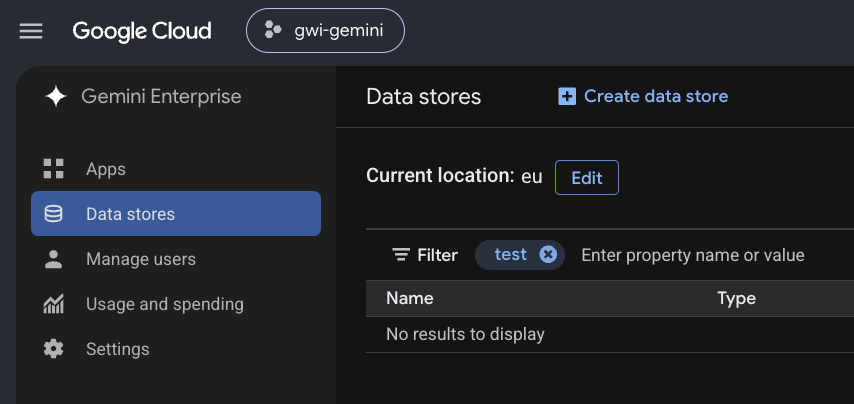
Task: Open Manage users section
Action: (x=176, y=259)
